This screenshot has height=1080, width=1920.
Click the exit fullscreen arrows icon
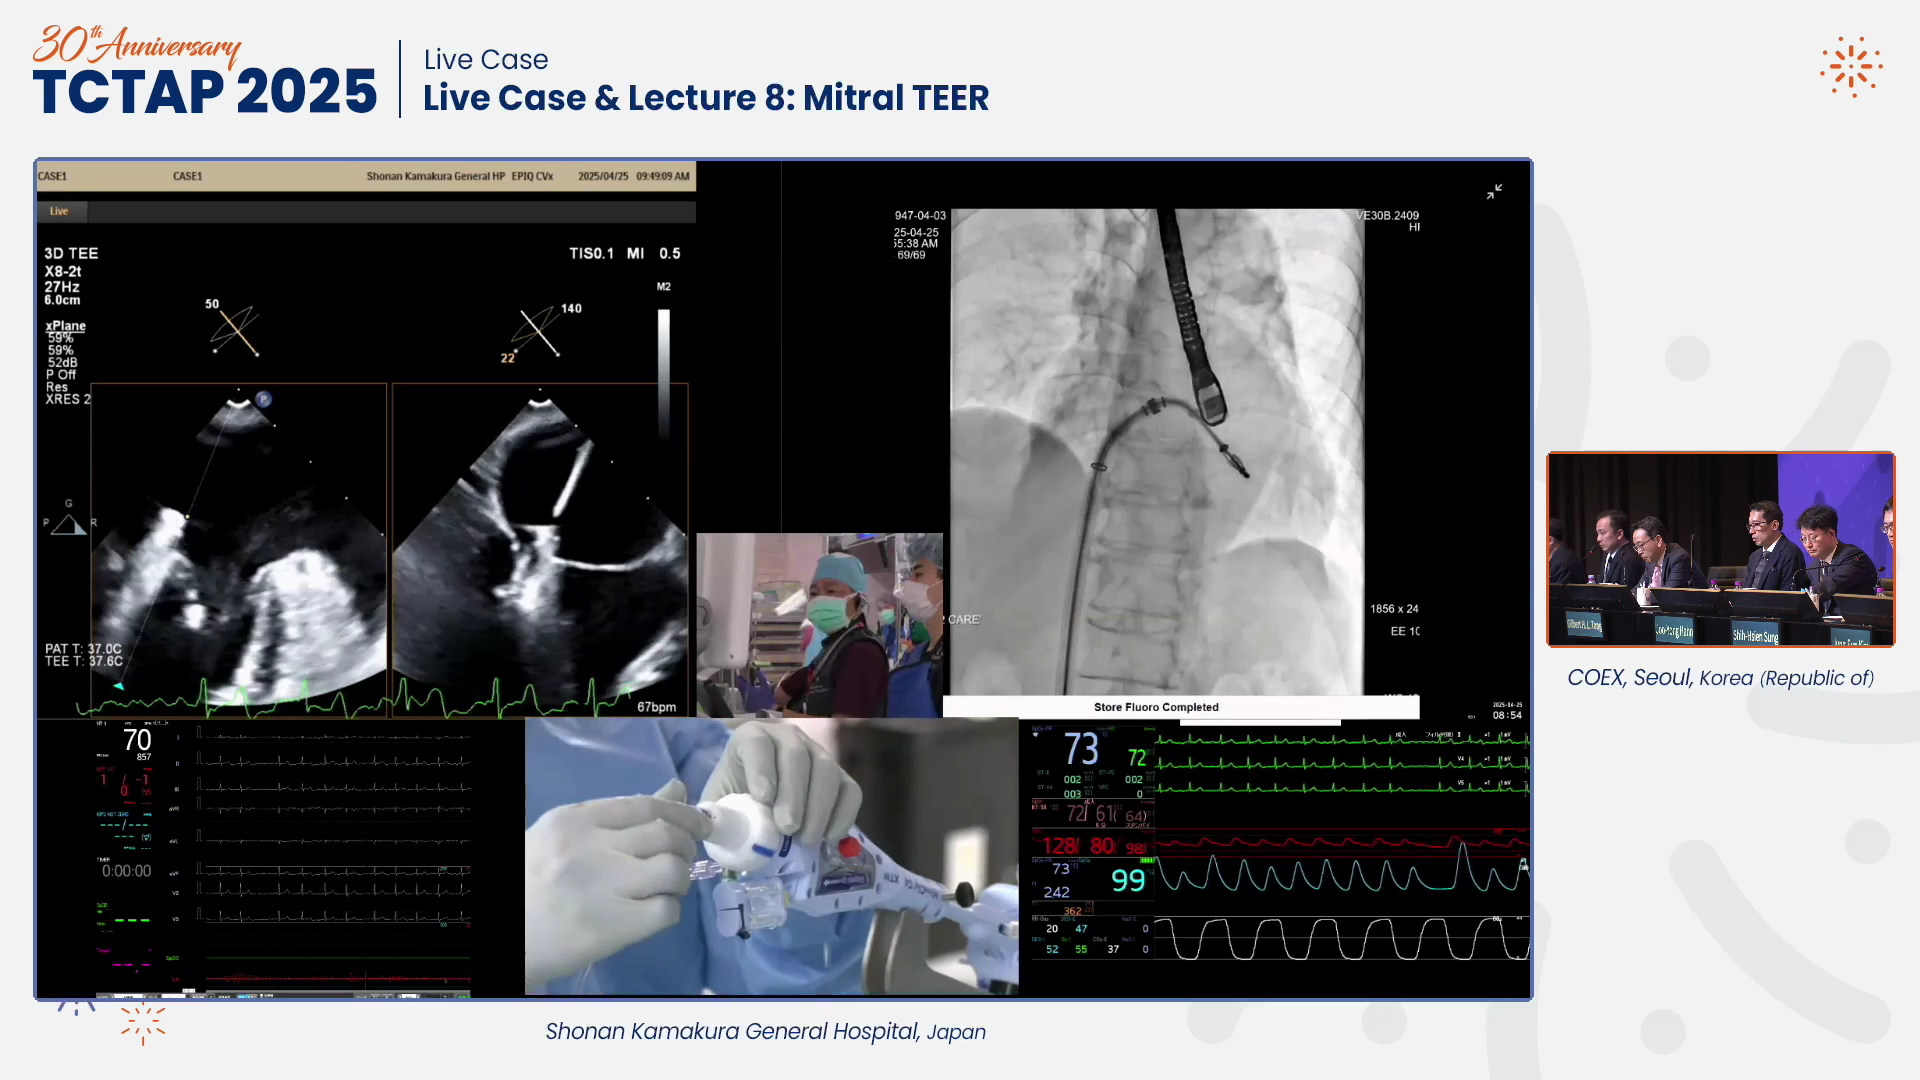[1494, 191]
